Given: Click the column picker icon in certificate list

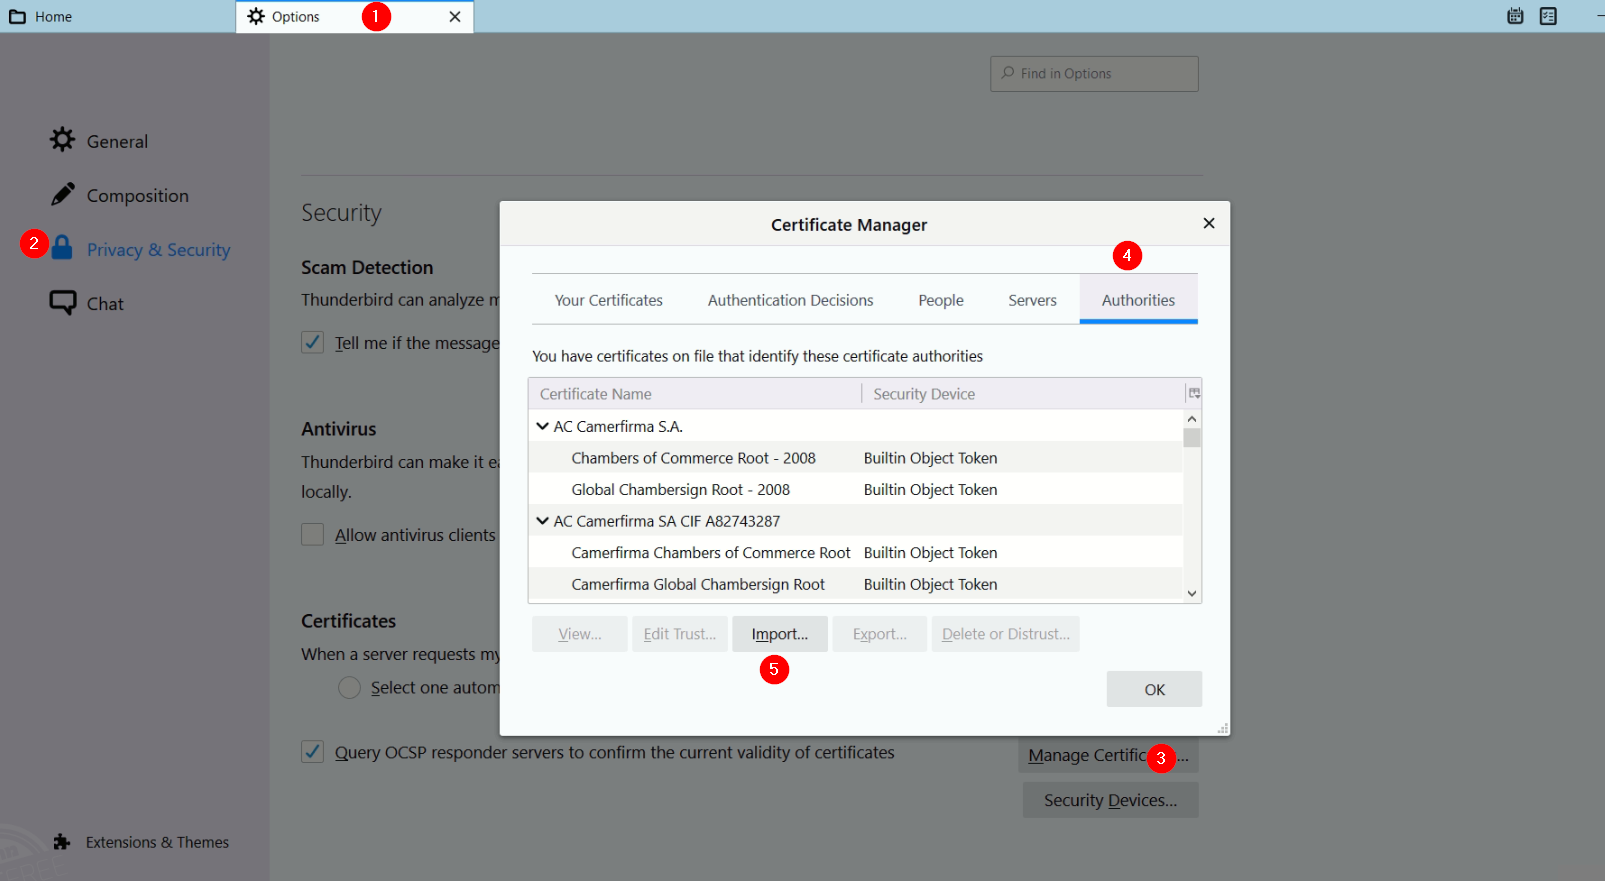Looking at the screenshot, I should [x=1193, y=394].
